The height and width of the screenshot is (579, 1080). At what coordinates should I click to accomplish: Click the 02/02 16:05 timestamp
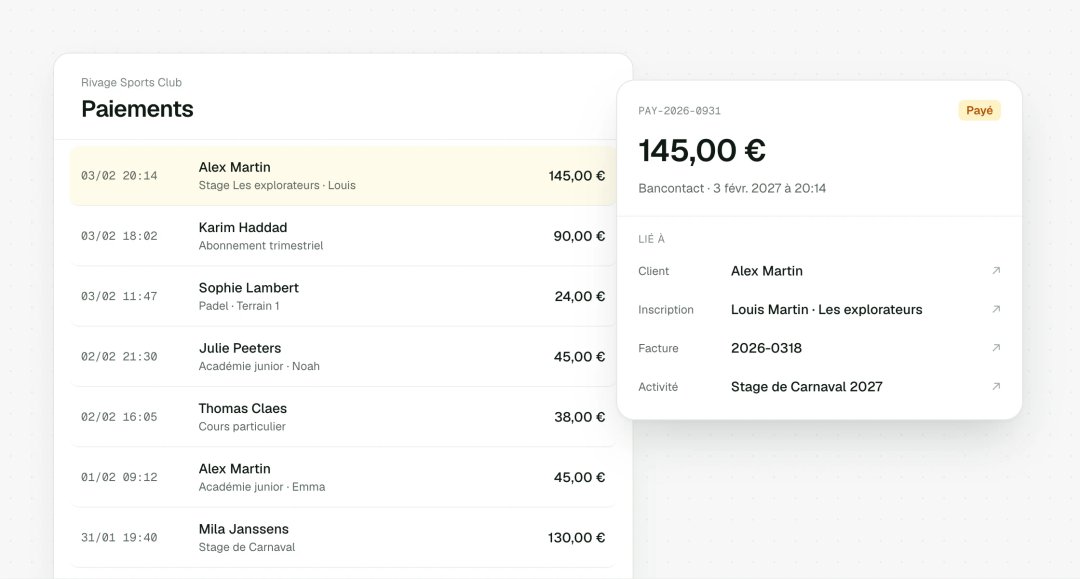tap(119, 417)
